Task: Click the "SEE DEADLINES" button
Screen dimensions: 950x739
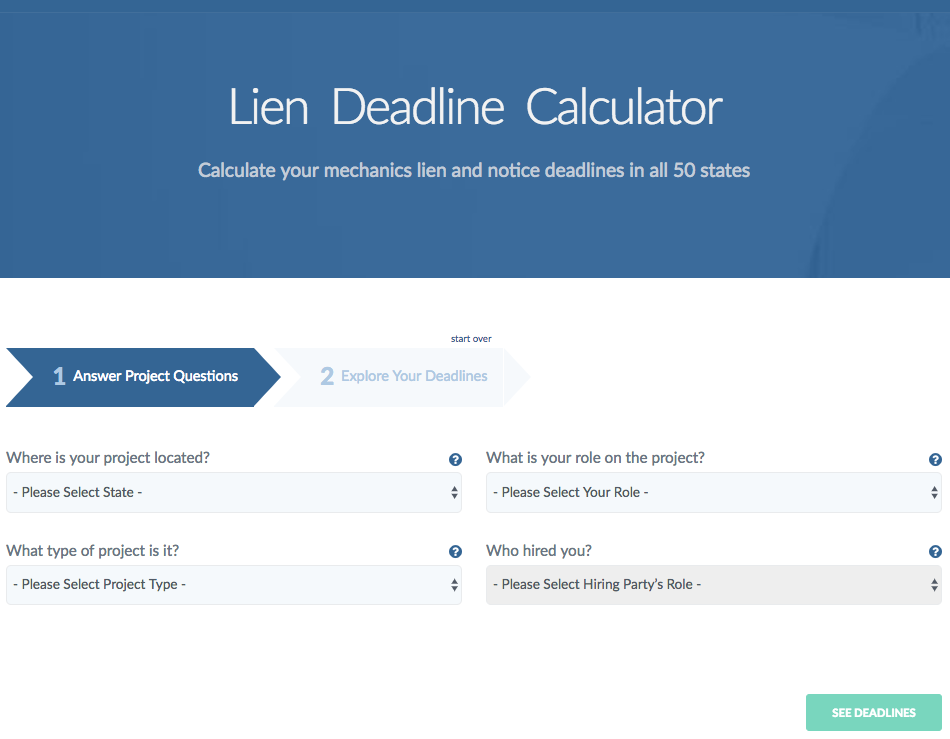Action: 873,712
